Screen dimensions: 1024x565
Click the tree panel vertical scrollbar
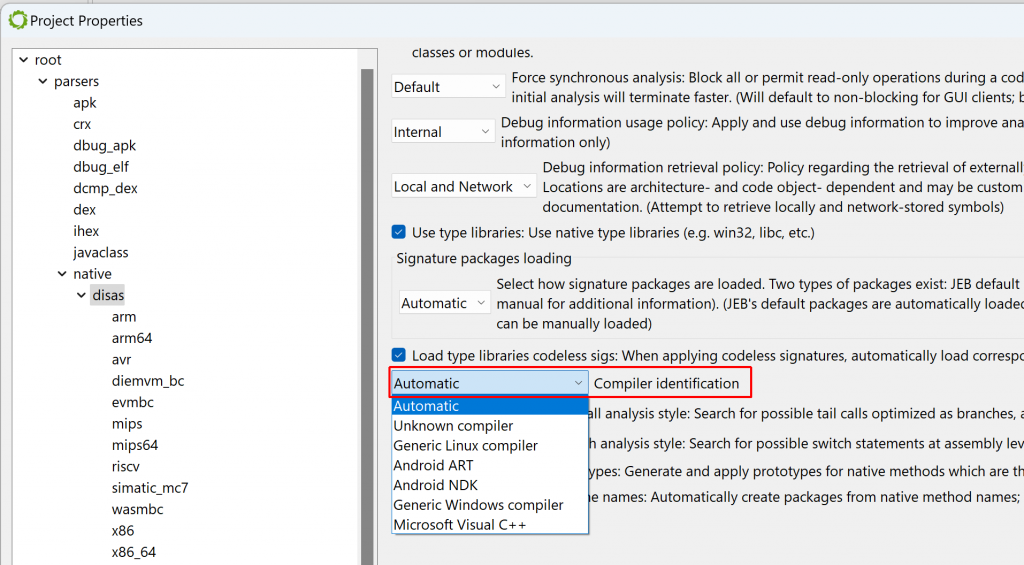[367, 300]
